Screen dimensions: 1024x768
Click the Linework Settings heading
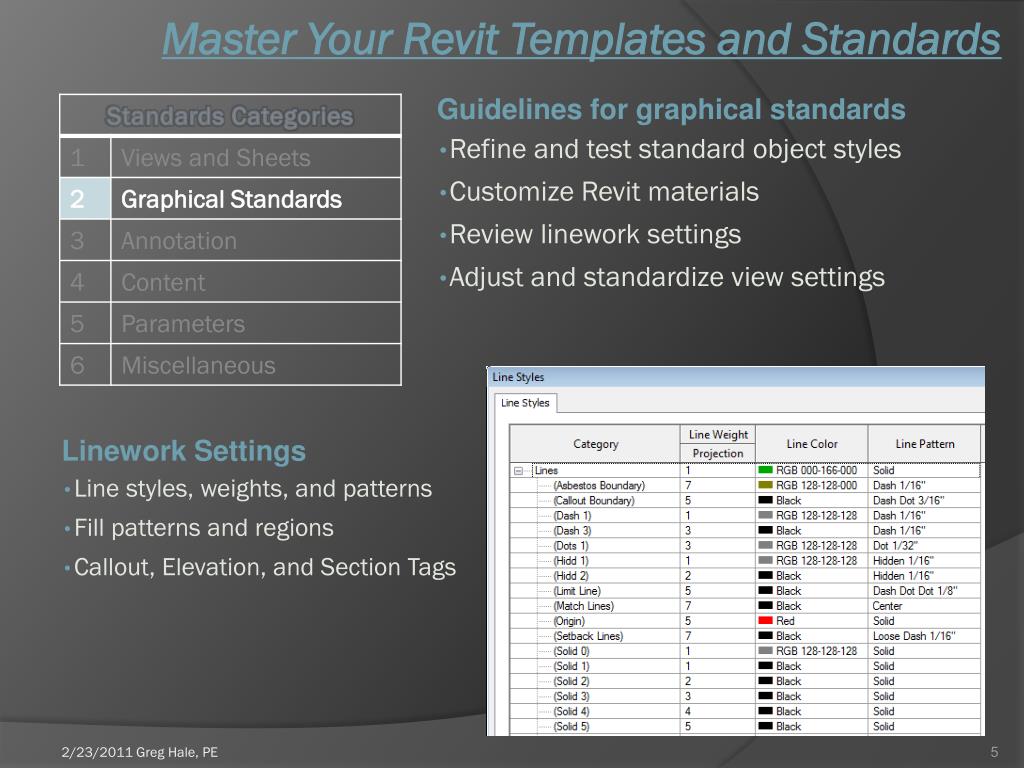(x=184, y=451)
